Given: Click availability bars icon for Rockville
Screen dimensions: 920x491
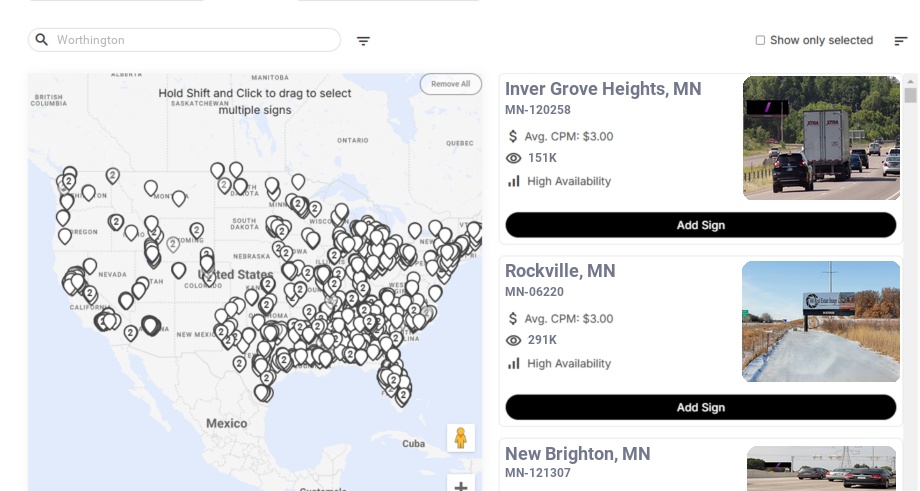Looking at the screenshot, I should (x=514, y=363).
